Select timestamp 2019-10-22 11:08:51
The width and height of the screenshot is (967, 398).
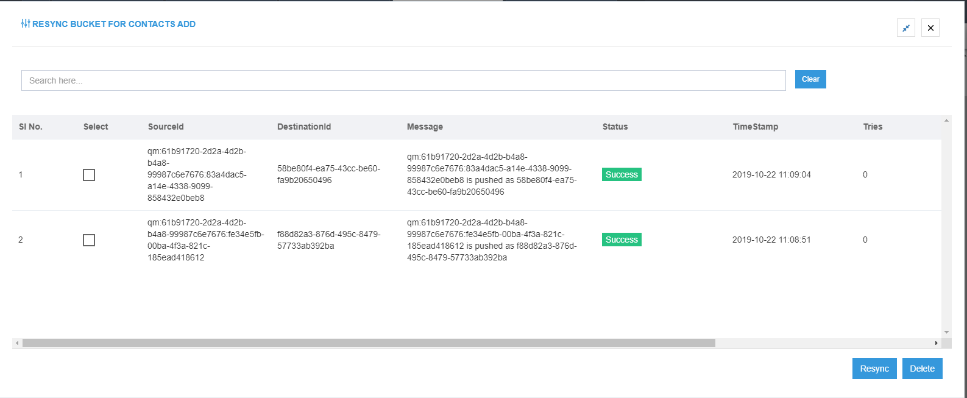click(x=772, y=239)
